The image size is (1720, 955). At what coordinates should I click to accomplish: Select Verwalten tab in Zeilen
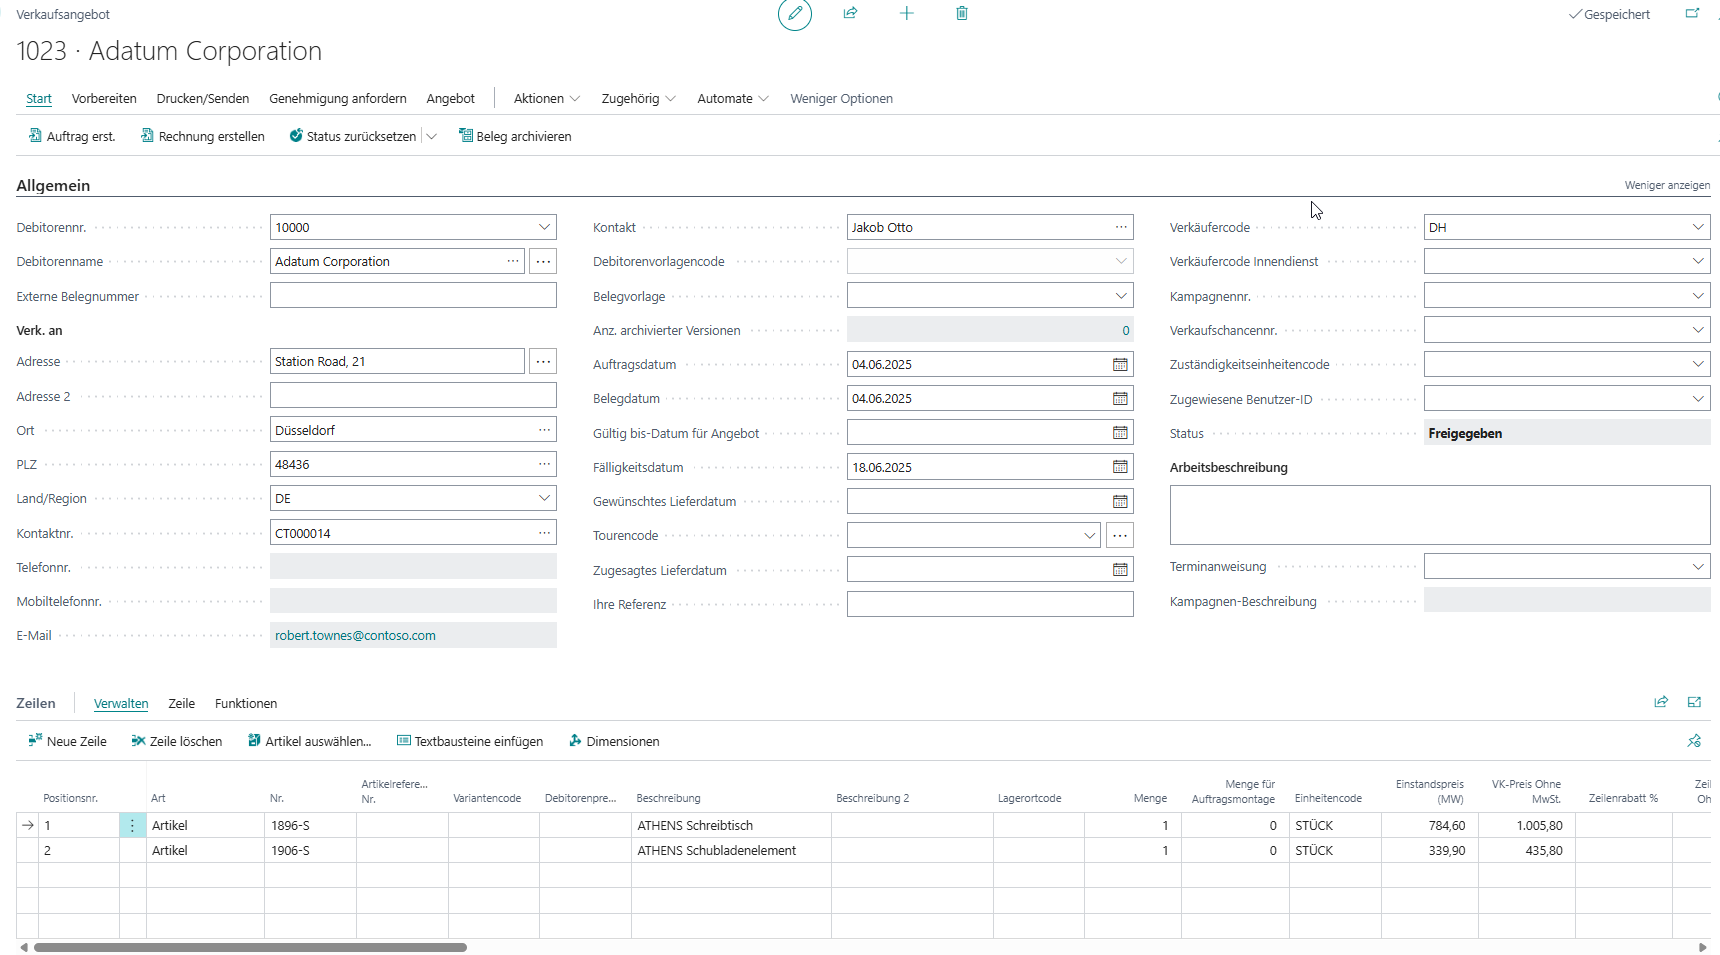(x=121, y=703)
